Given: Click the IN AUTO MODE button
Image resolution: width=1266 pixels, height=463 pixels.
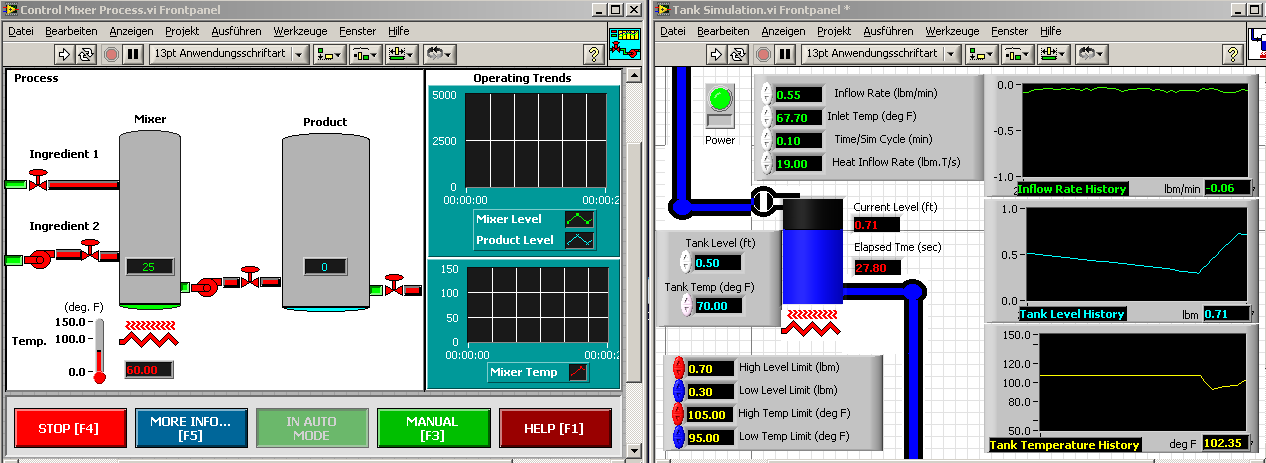Looking at the screenshot, I should tap(312, 428).
